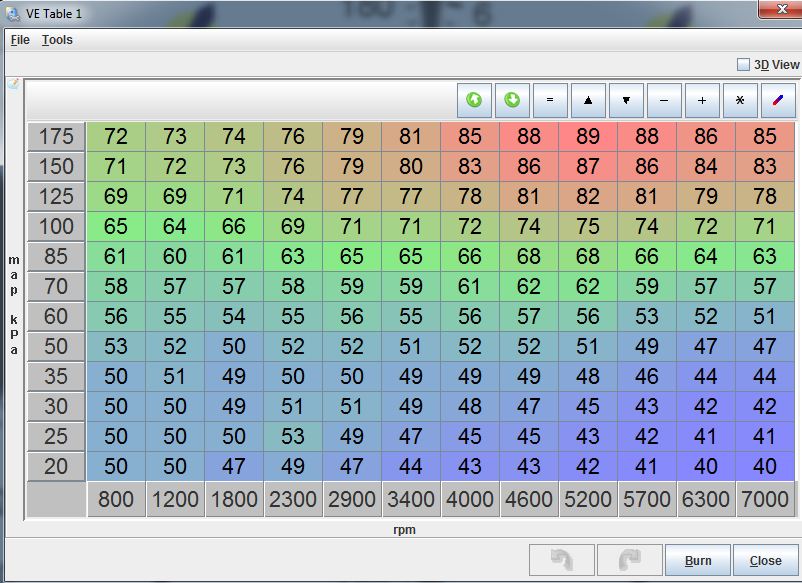This screenshot has height=583, width=802.
Task: Select cell 40 at 20 kPa, 7000 rpm
Action: (x=765, y=466)
